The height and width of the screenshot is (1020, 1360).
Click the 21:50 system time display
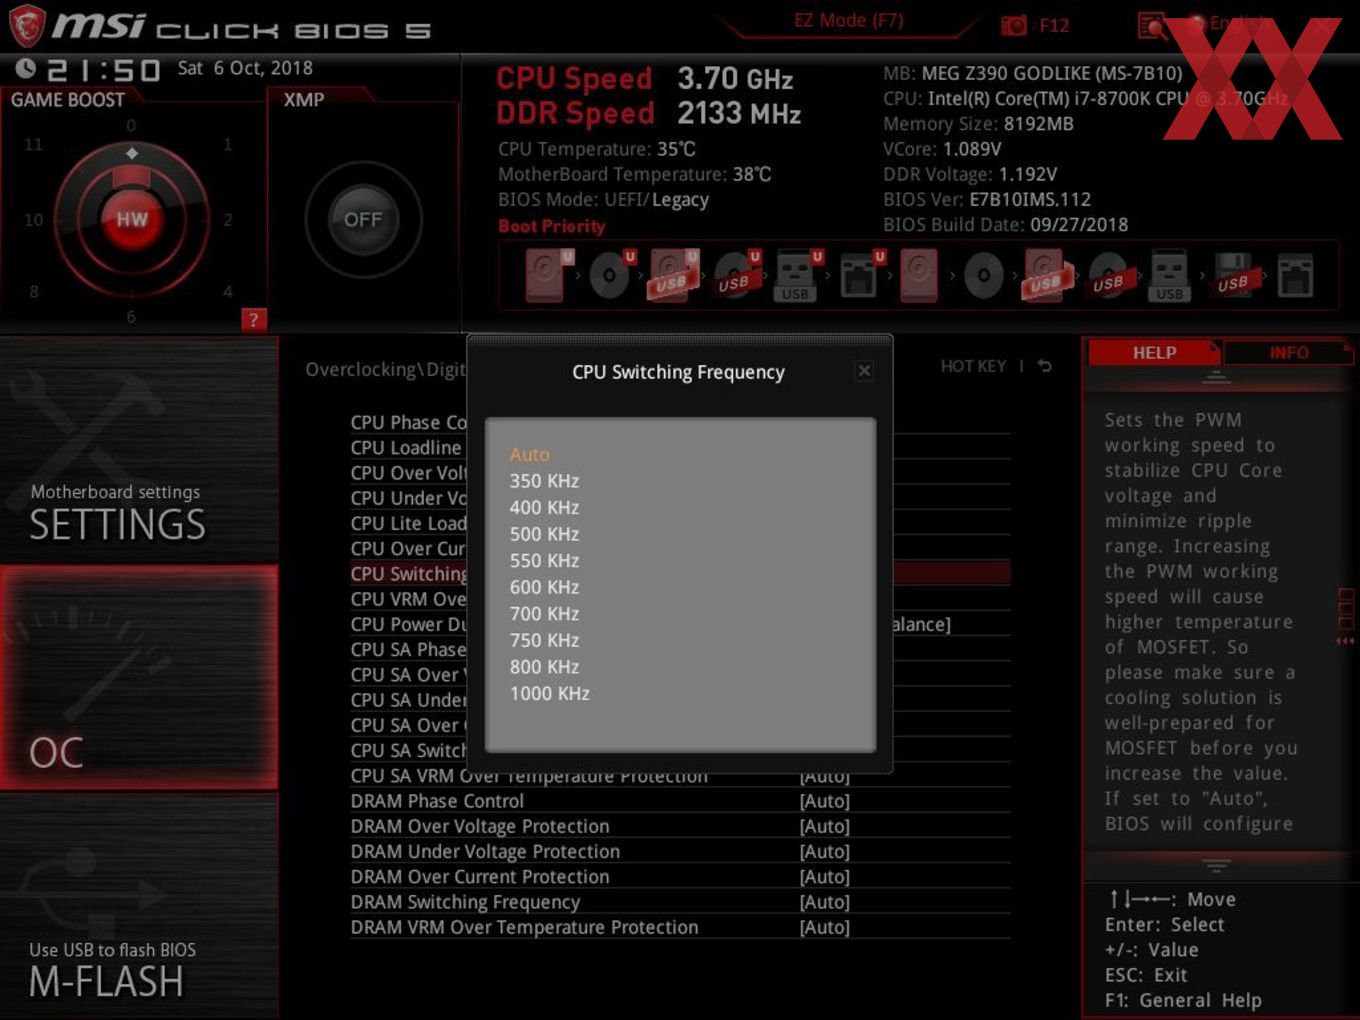(x=103, y=70)
